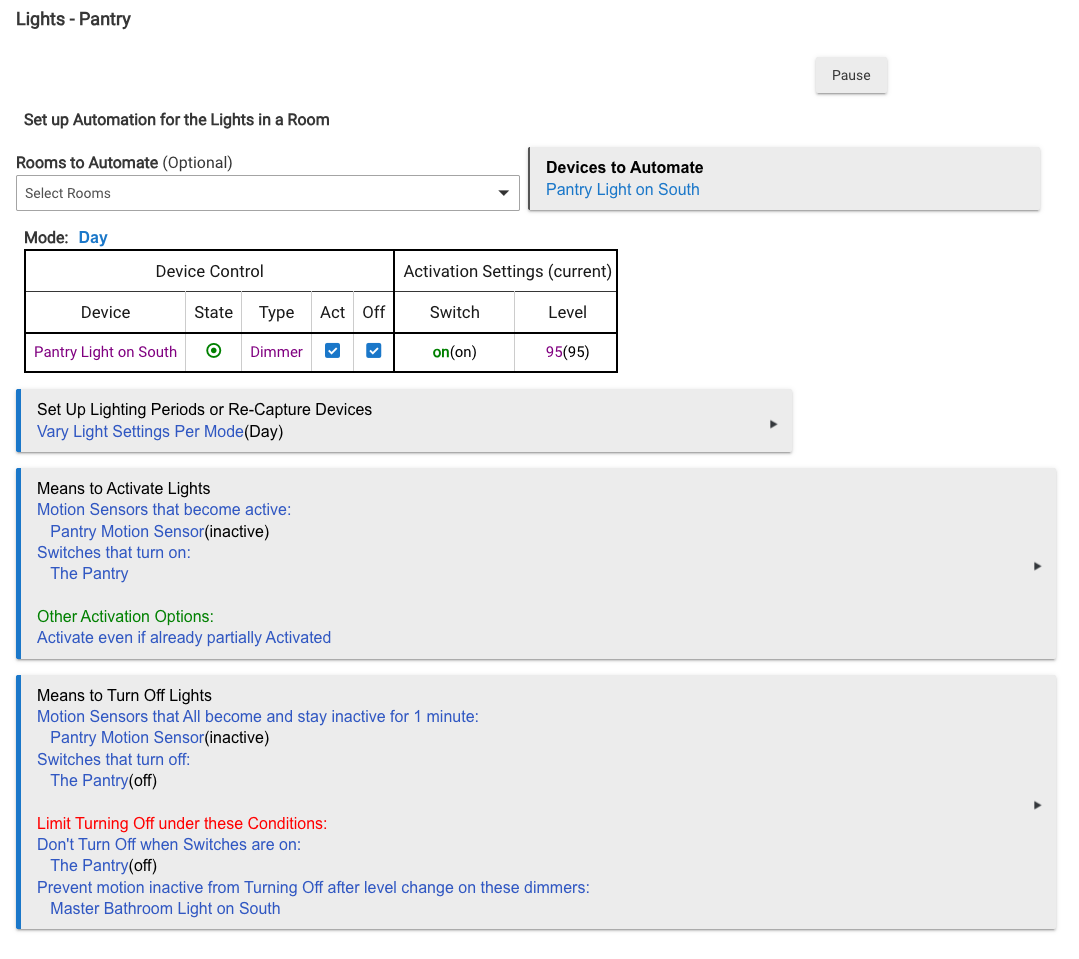Uncheck the Off checkbox for Pantry Light
This screenshot has width=1079, height=959.
[374, 351]
